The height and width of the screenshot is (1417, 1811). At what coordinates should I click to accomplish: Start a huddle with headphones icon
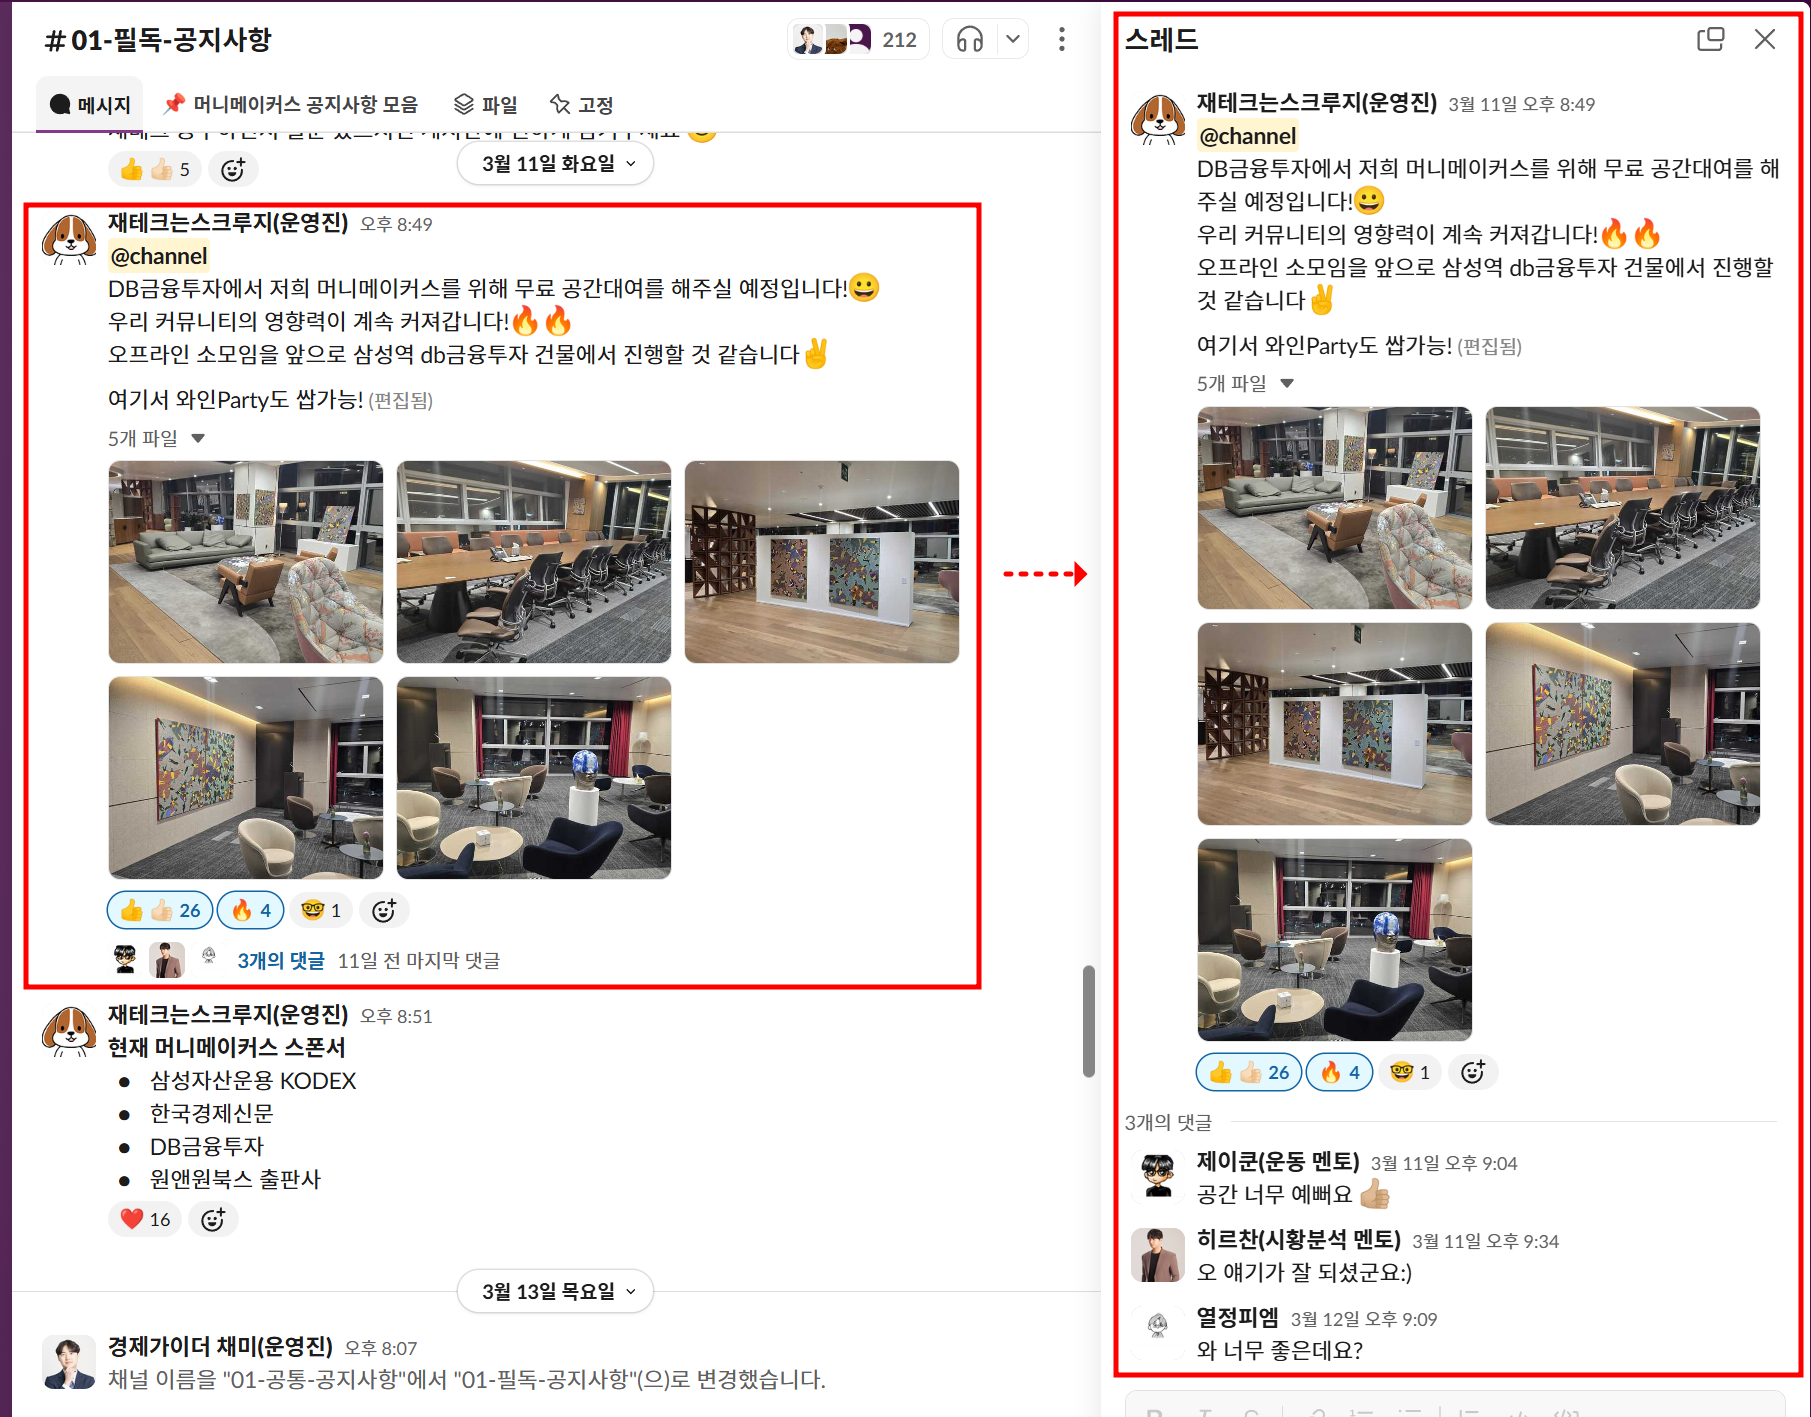[x=970, y=40]
